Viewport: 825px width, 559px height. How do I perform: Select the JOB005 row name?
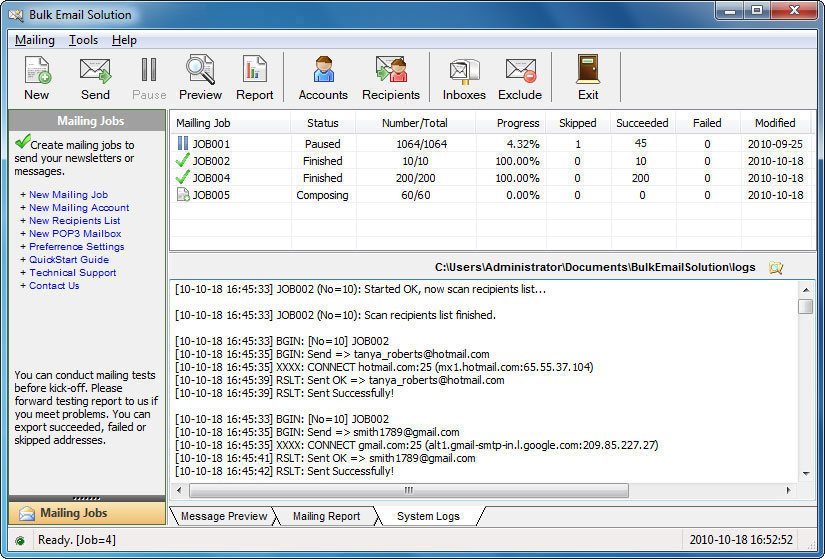click(x=211, y=195)
